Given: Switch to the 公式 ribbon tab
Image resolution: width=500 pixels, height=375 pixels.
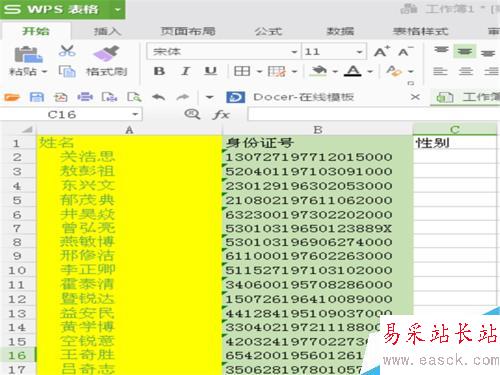Looking at the screenshot, I should (x=268, y=31).
